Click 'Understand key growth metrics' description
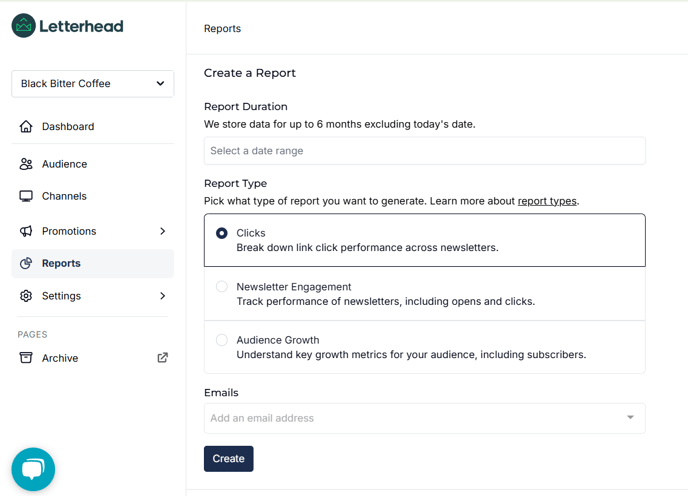Image resolution: width=688 pixels, height=496 pixels. 411,355
